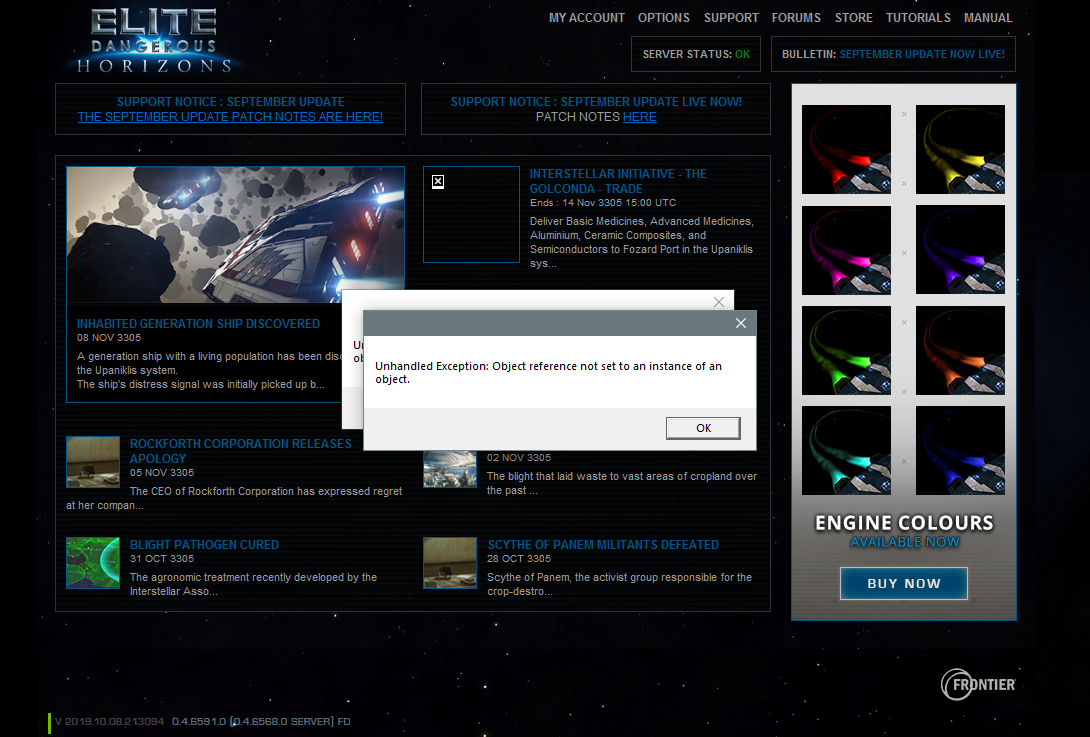This screenshot has width=1090, height=737.
Task: Select the purple engine colour image
Action: 960,250
